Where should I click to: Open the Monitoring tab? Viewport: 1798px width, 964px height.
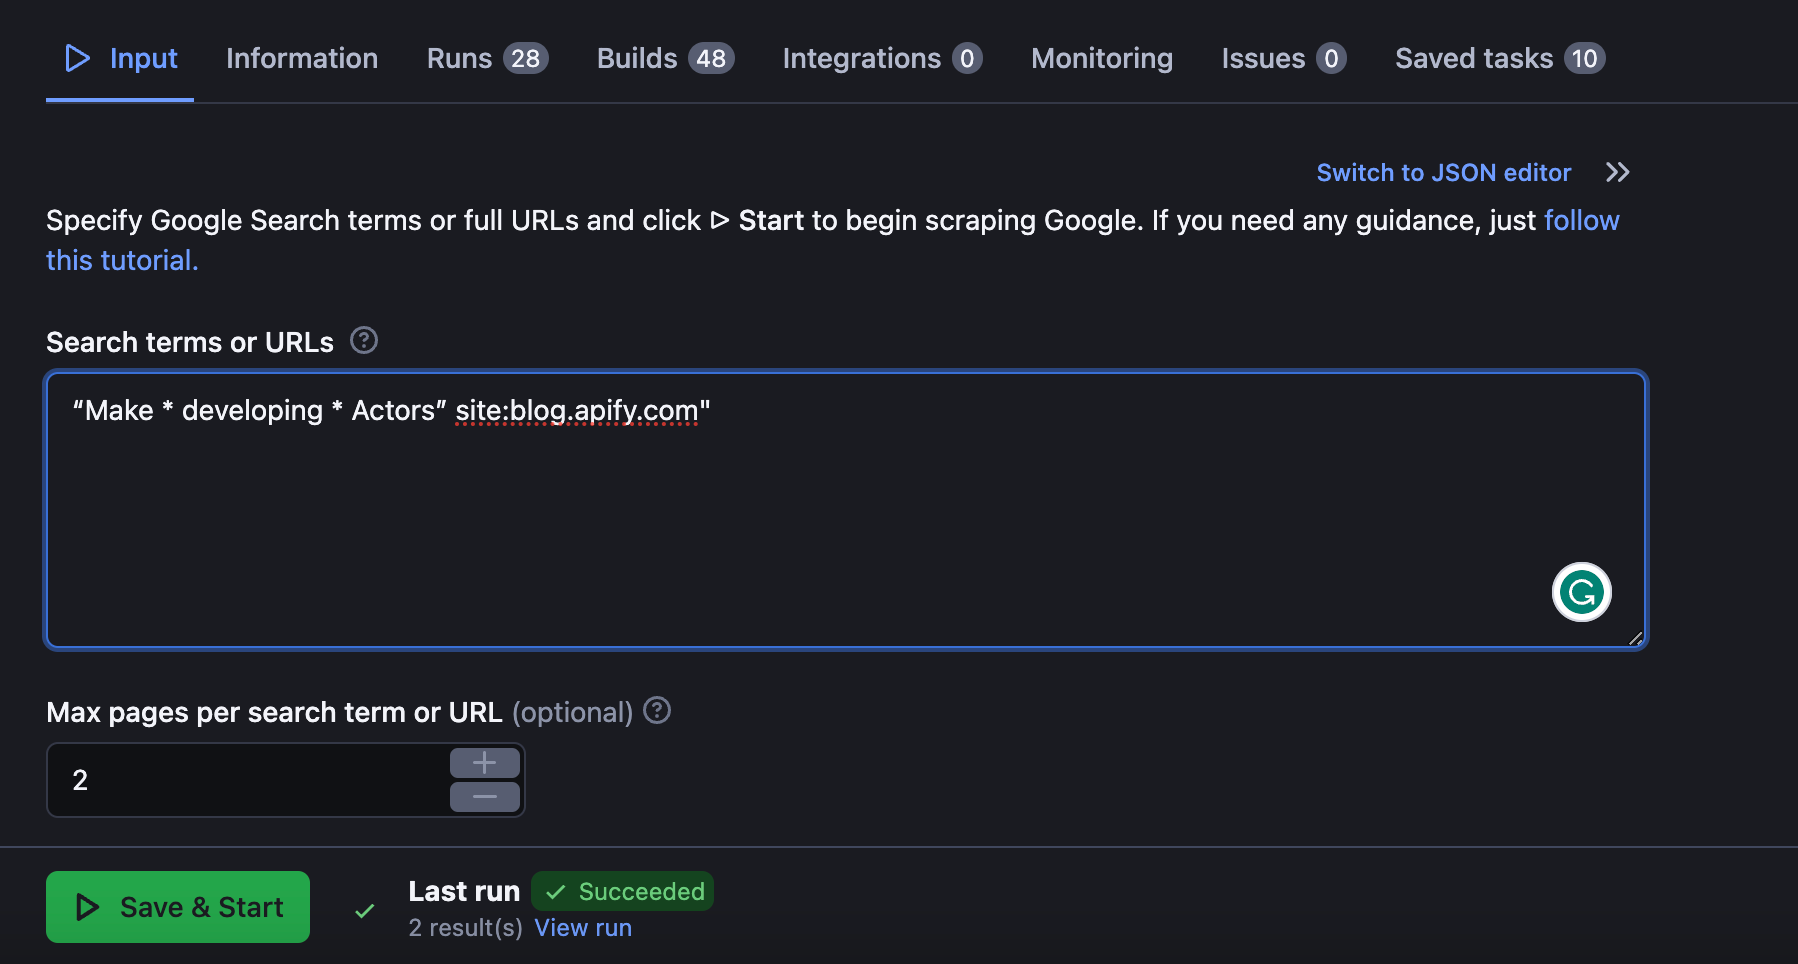[x=1101, y=58]
